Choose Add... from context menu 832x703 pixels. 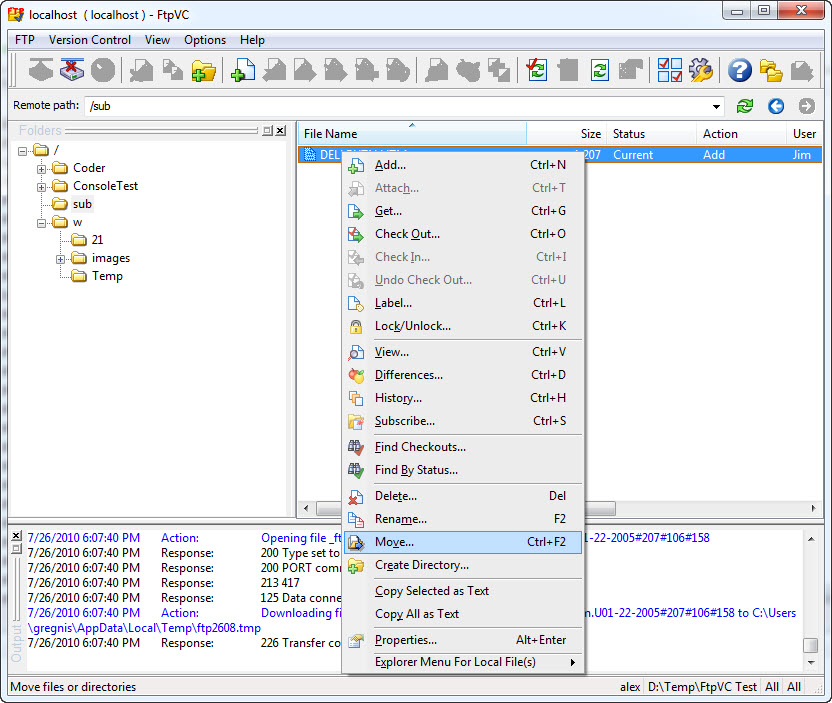click(x=463, y=166)
